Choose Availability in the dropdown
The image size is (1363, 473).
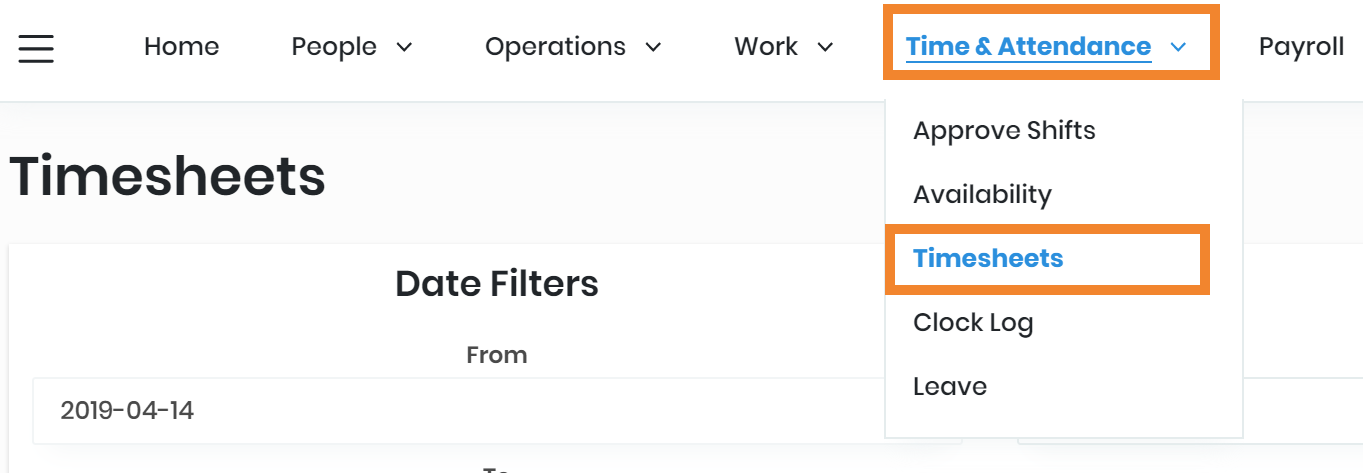pos(982,195)
